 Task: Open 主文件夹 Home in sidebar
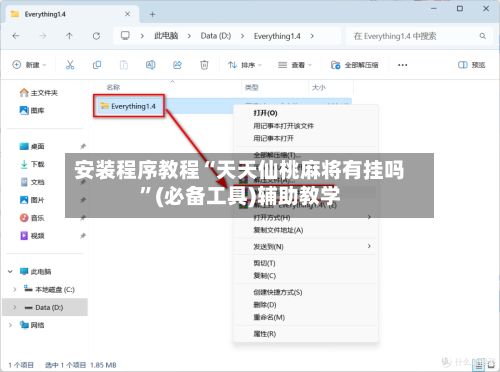39,93
